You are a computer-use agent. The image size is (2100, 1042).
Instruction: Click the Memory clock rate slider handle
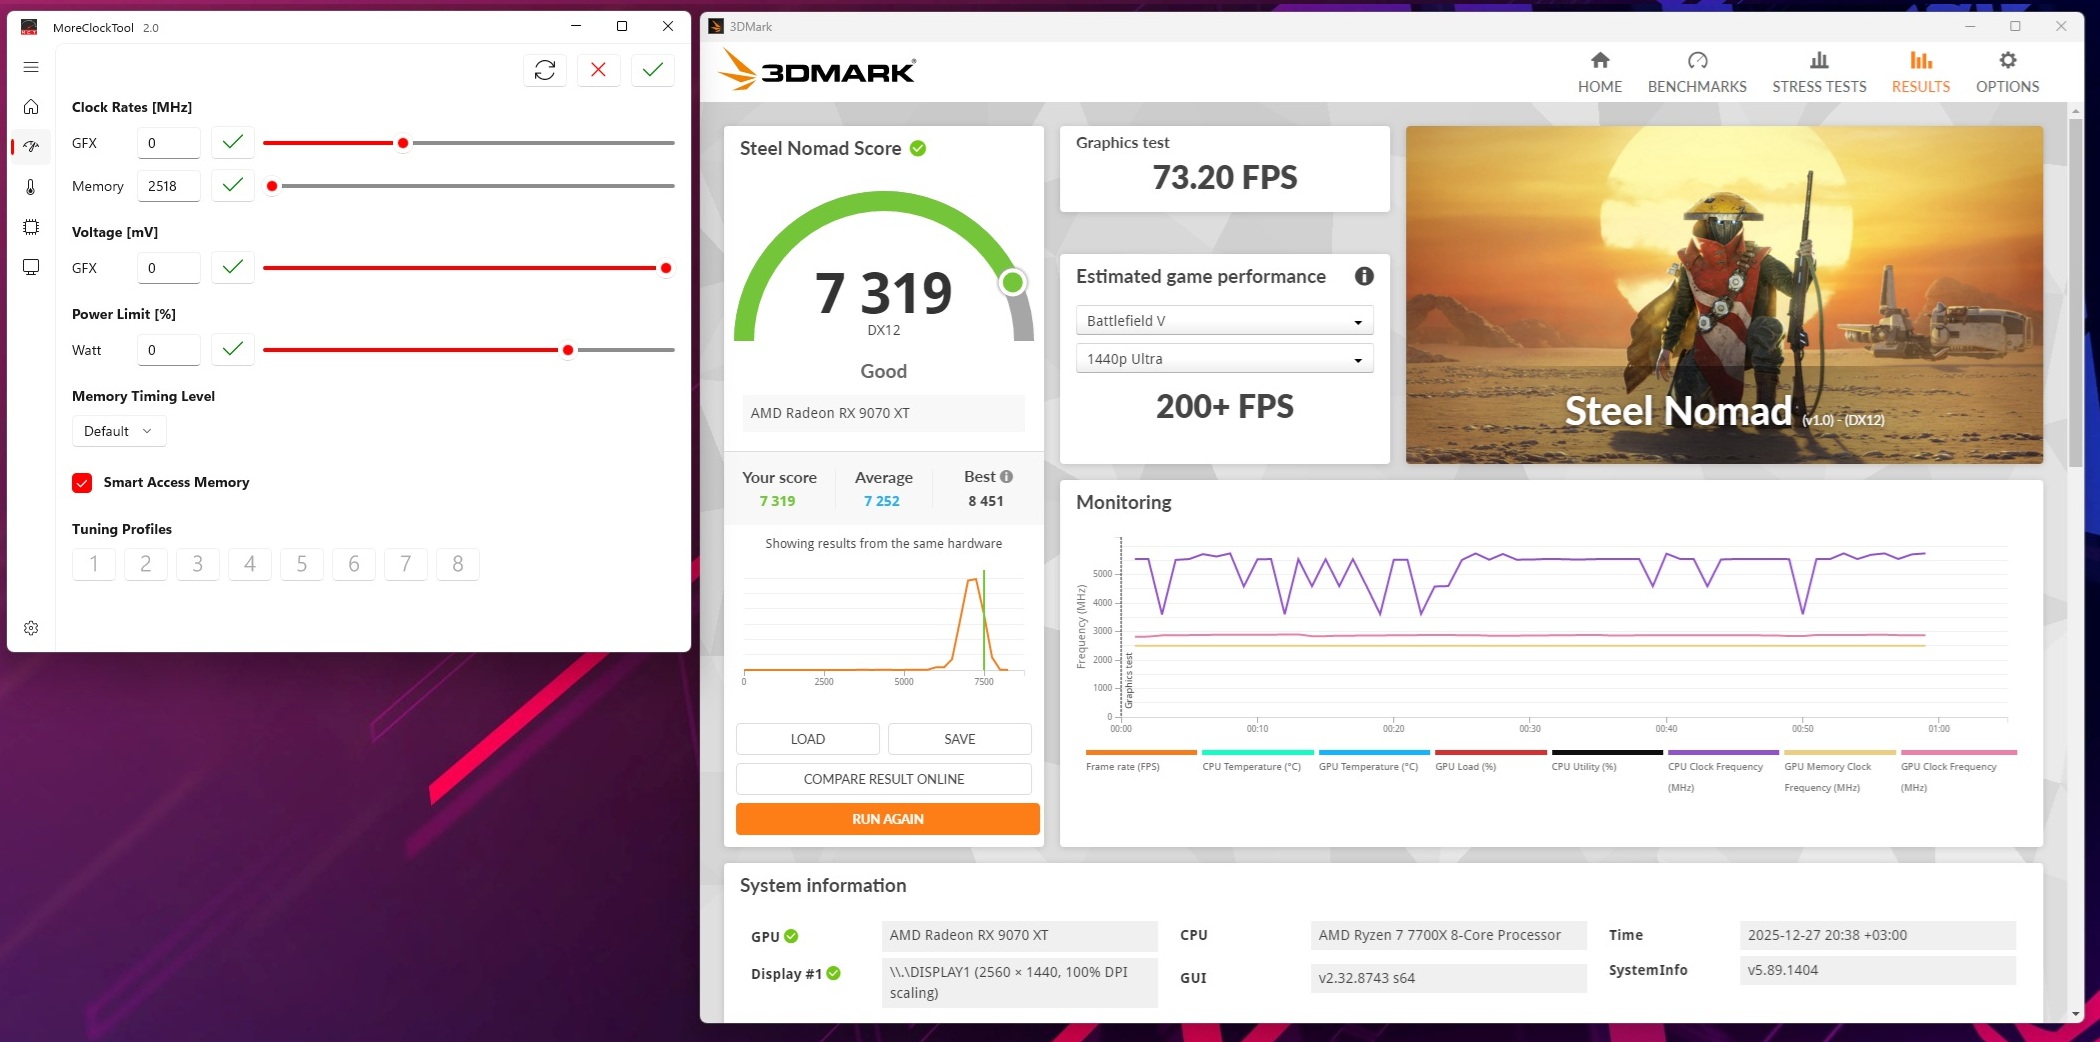click(272, 186)
